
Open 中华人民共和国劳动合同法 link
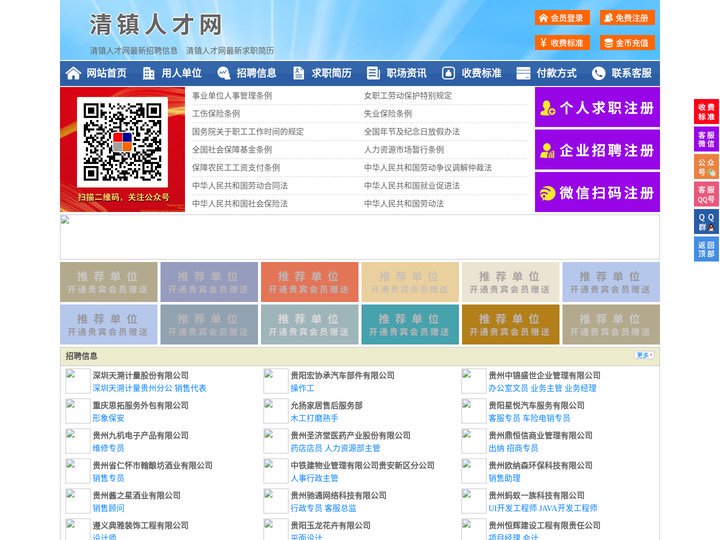(240, 186)
